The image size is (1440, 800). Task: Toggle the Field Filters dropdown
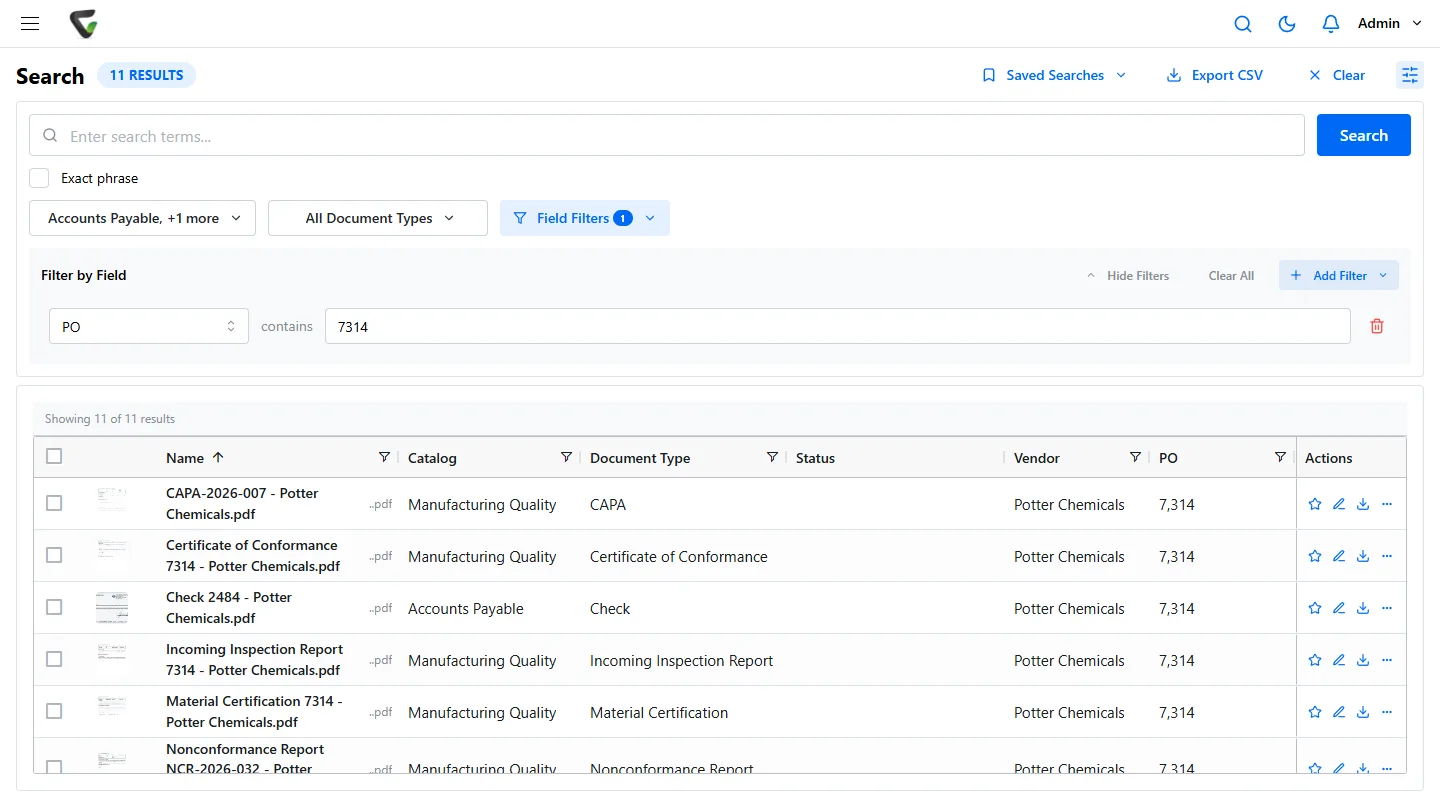[585, 218]
